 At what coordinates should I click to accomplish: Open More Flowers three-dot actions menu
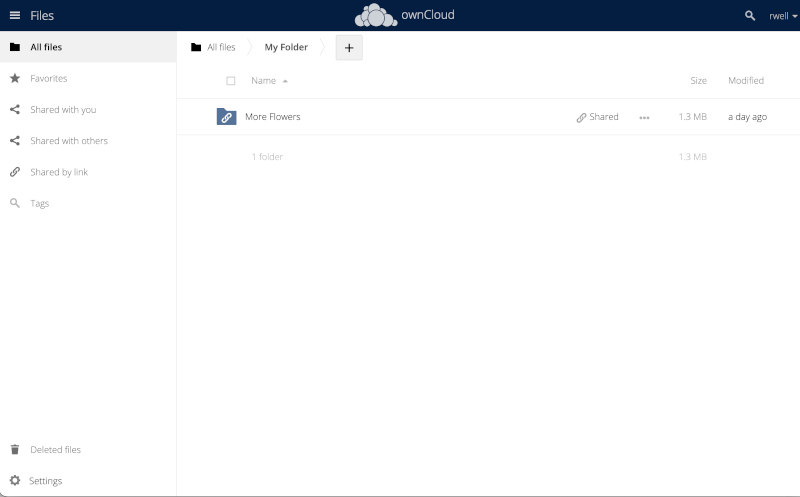pyautogui.click(x=644, y=117)
